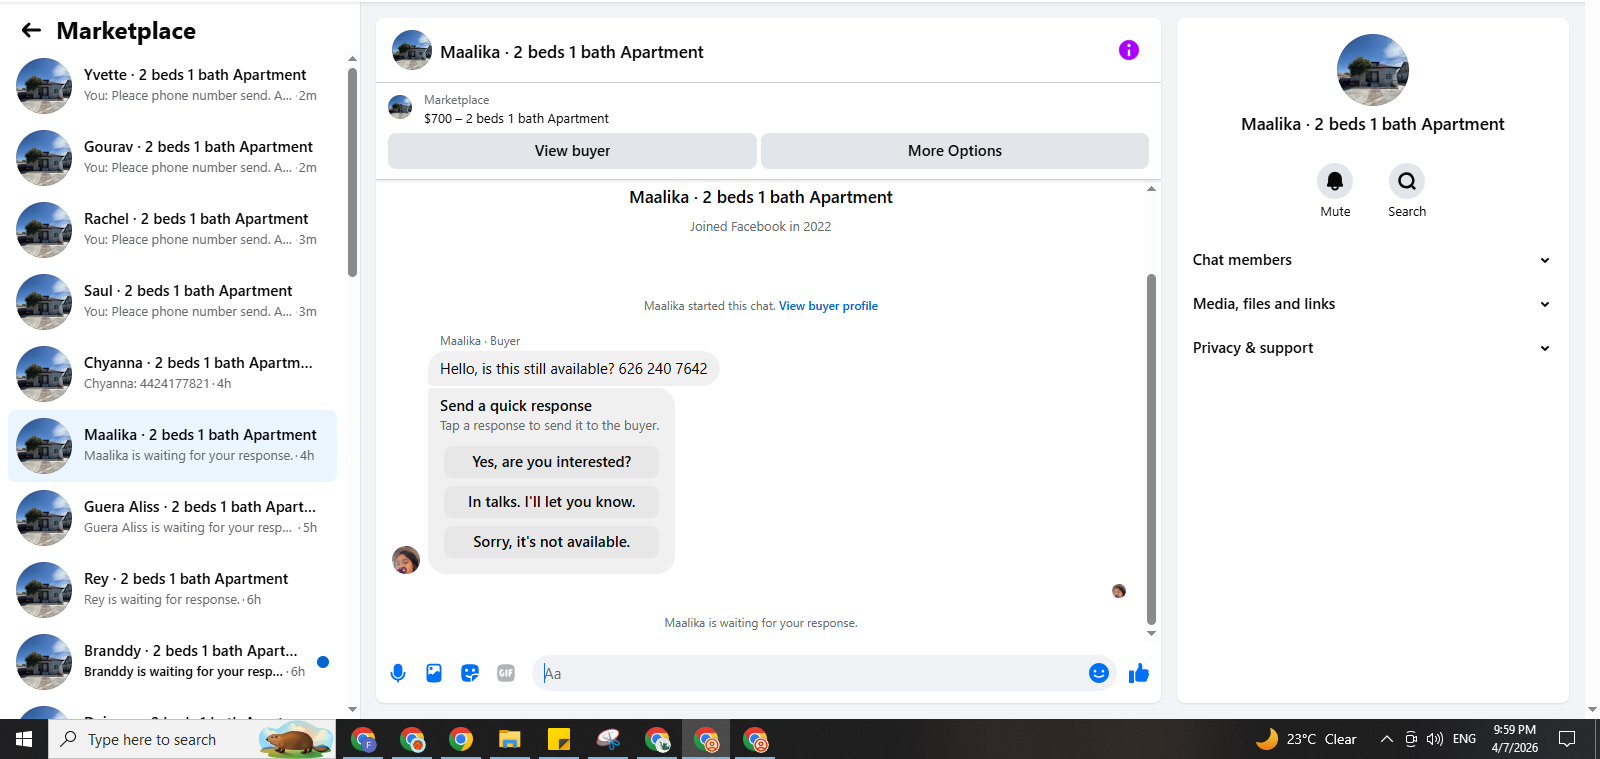Screen dimensions: 1600x759
Task: Mute the conversation with bell icon
Action: 1335,181
